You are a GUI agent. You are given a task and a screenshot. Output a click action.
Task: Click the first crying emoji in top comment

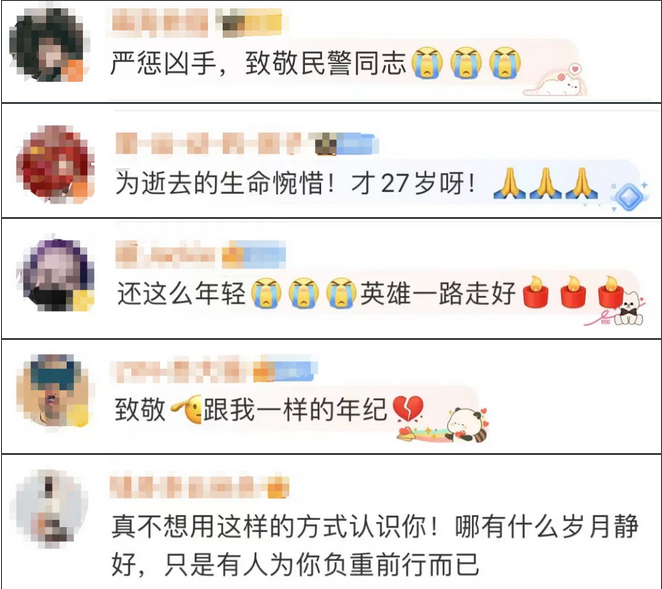[x=427, y=63]
